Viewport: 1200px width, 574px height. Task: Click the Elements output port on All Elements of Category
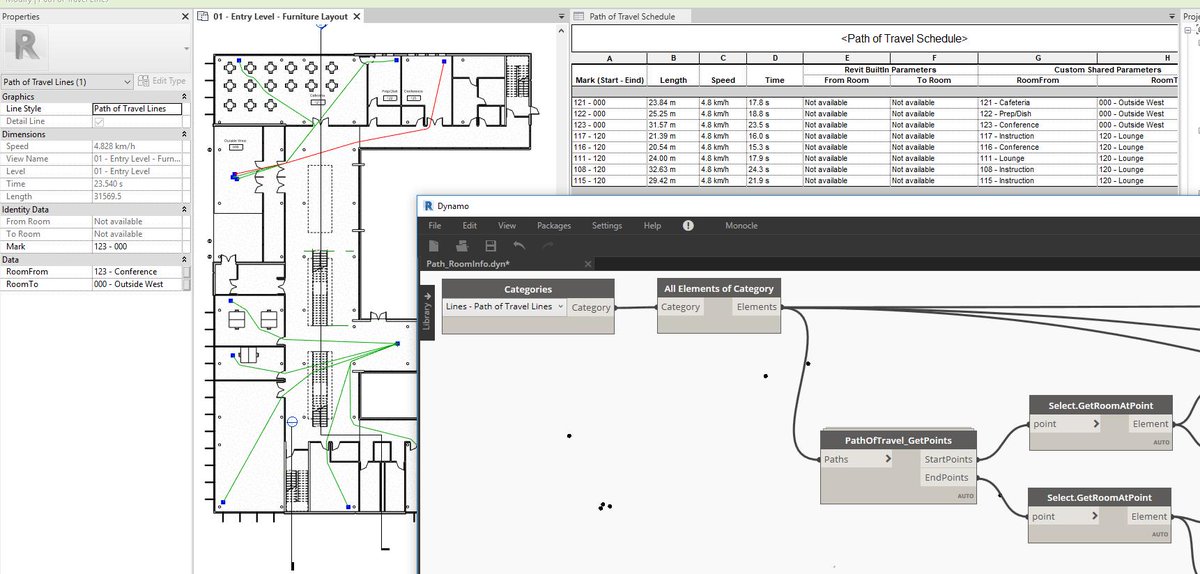coord(757,307)
